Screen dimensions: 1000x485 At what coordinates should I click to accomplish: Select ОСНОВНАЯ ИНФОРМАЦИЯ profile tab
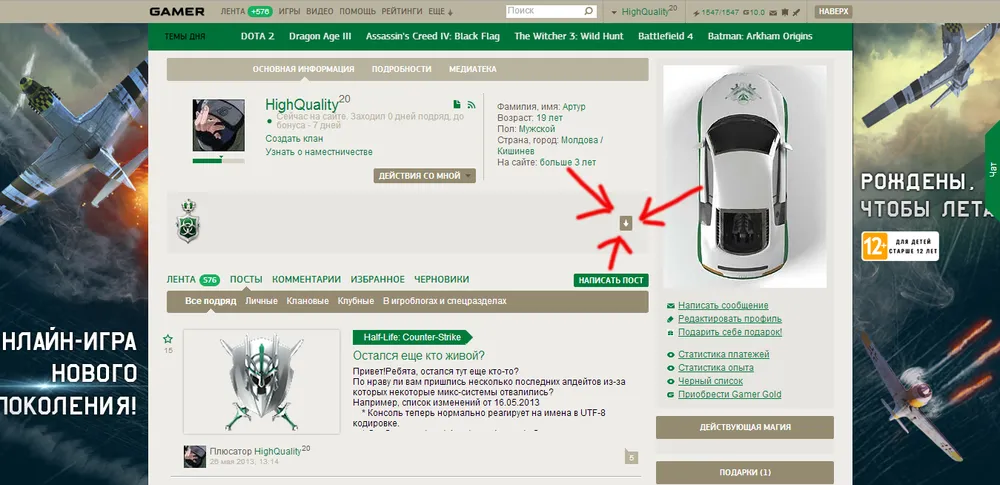(304, 69)
